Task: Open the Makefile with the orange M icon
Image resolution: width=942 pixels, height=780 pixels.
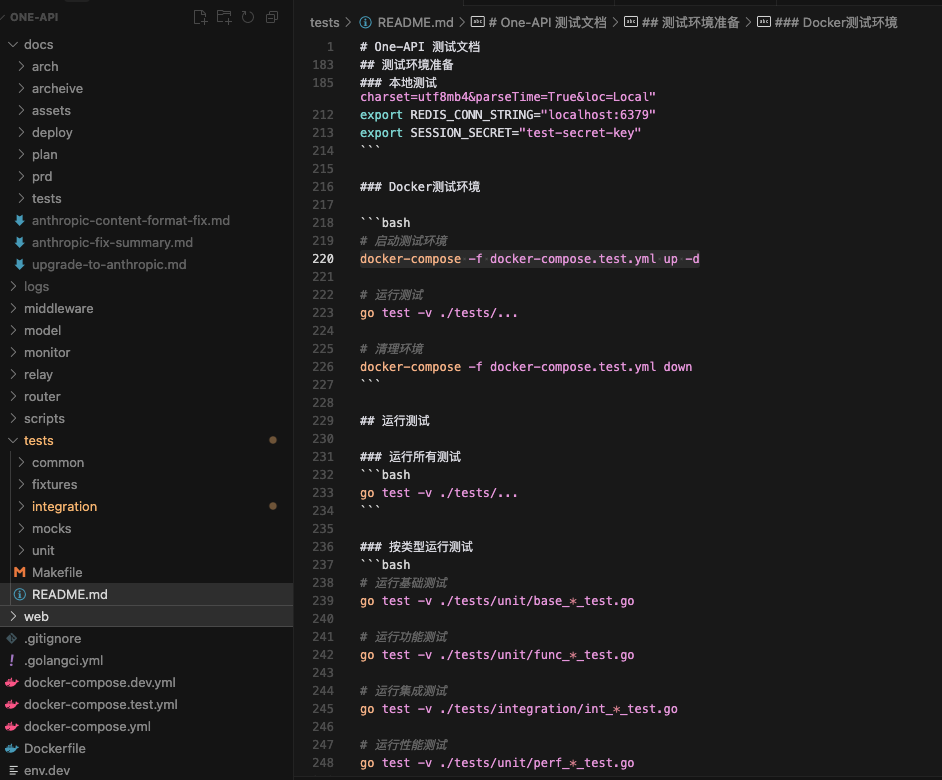Action: point(57,572)
